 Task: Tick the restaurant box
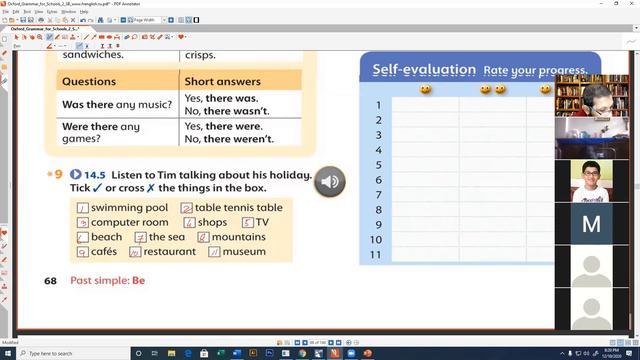pyautogui.click(x=135, y=252)
